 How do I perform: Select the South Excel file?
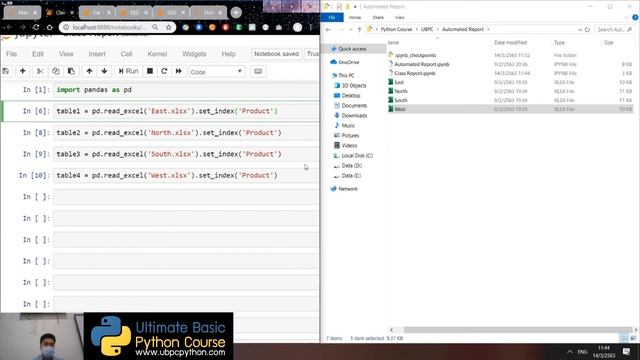(401, 100)
